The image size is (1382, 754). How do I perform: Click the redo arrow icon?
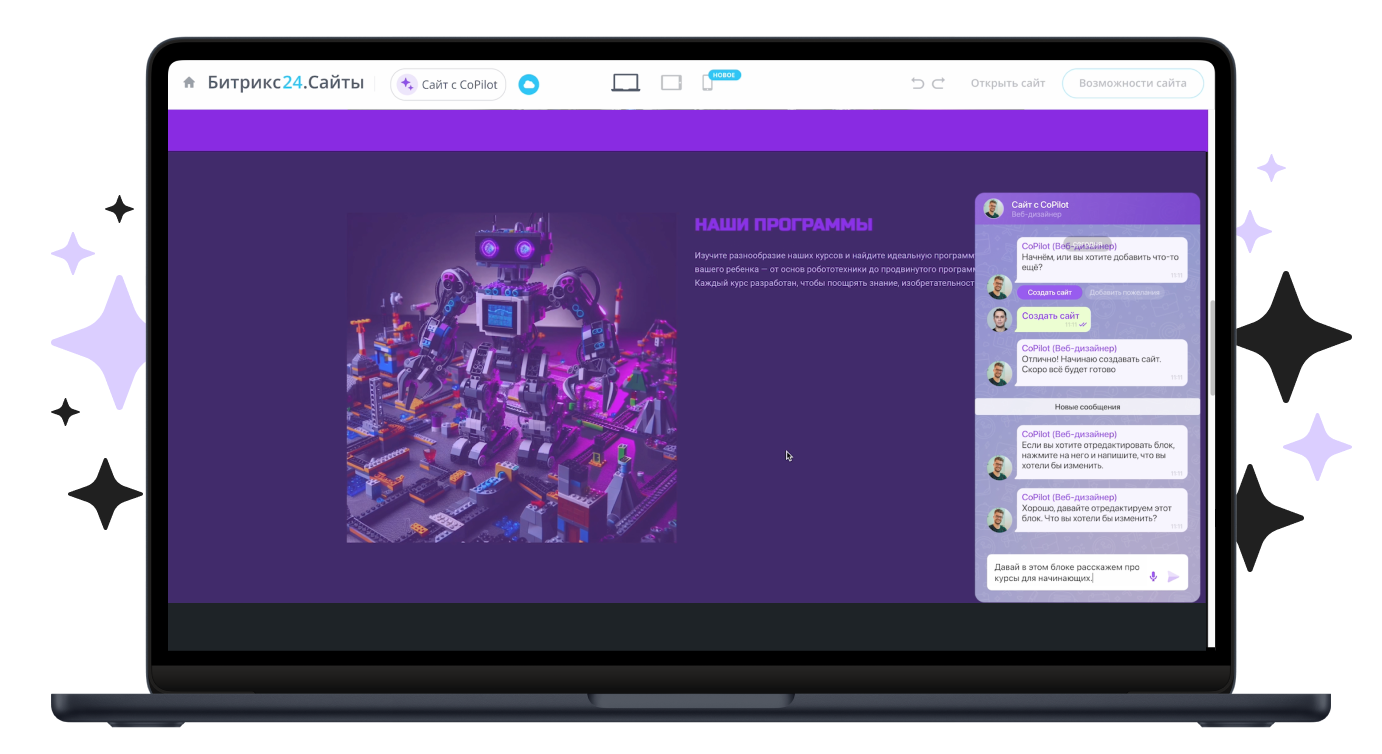[x=938, y=84]
